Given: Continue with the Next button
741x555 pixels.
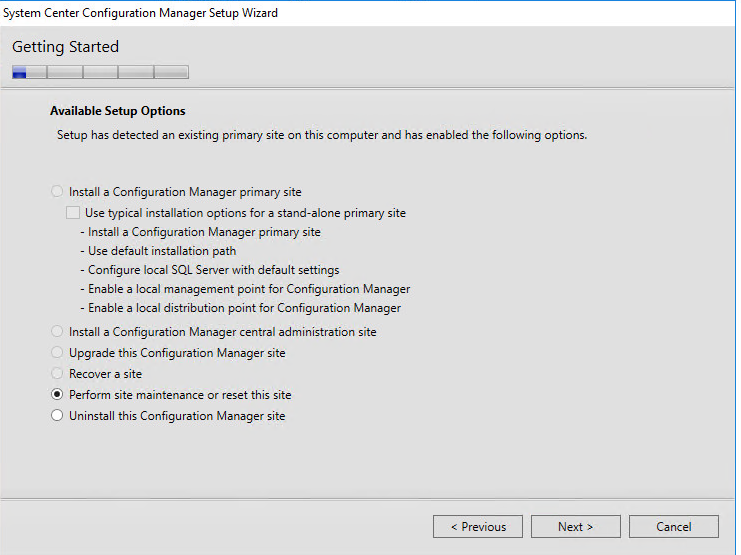Looking at the screenshot, I should (576, 527).
